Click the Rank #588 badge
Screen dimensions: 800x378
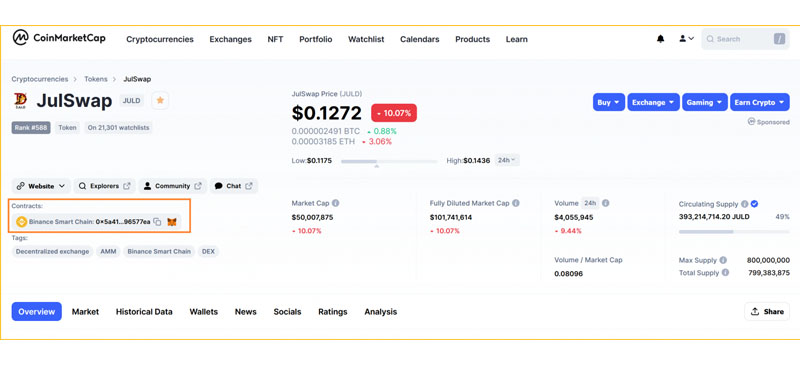point(31,128)
